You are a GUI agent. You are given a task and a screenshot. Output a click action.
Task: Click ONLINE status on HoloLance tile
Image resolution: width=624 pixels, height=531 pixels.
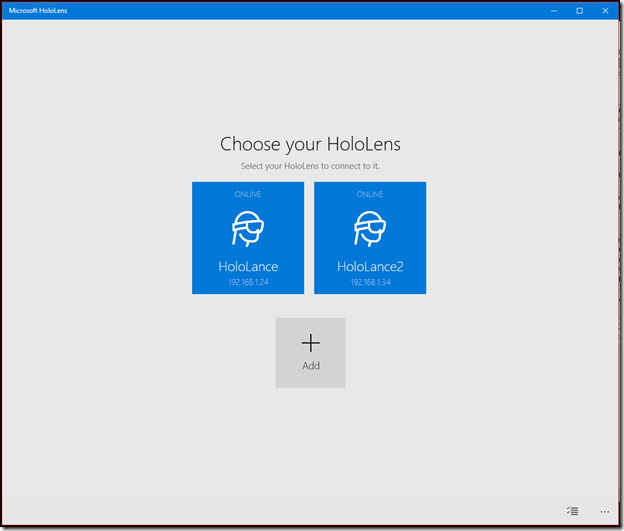point(248,194)
